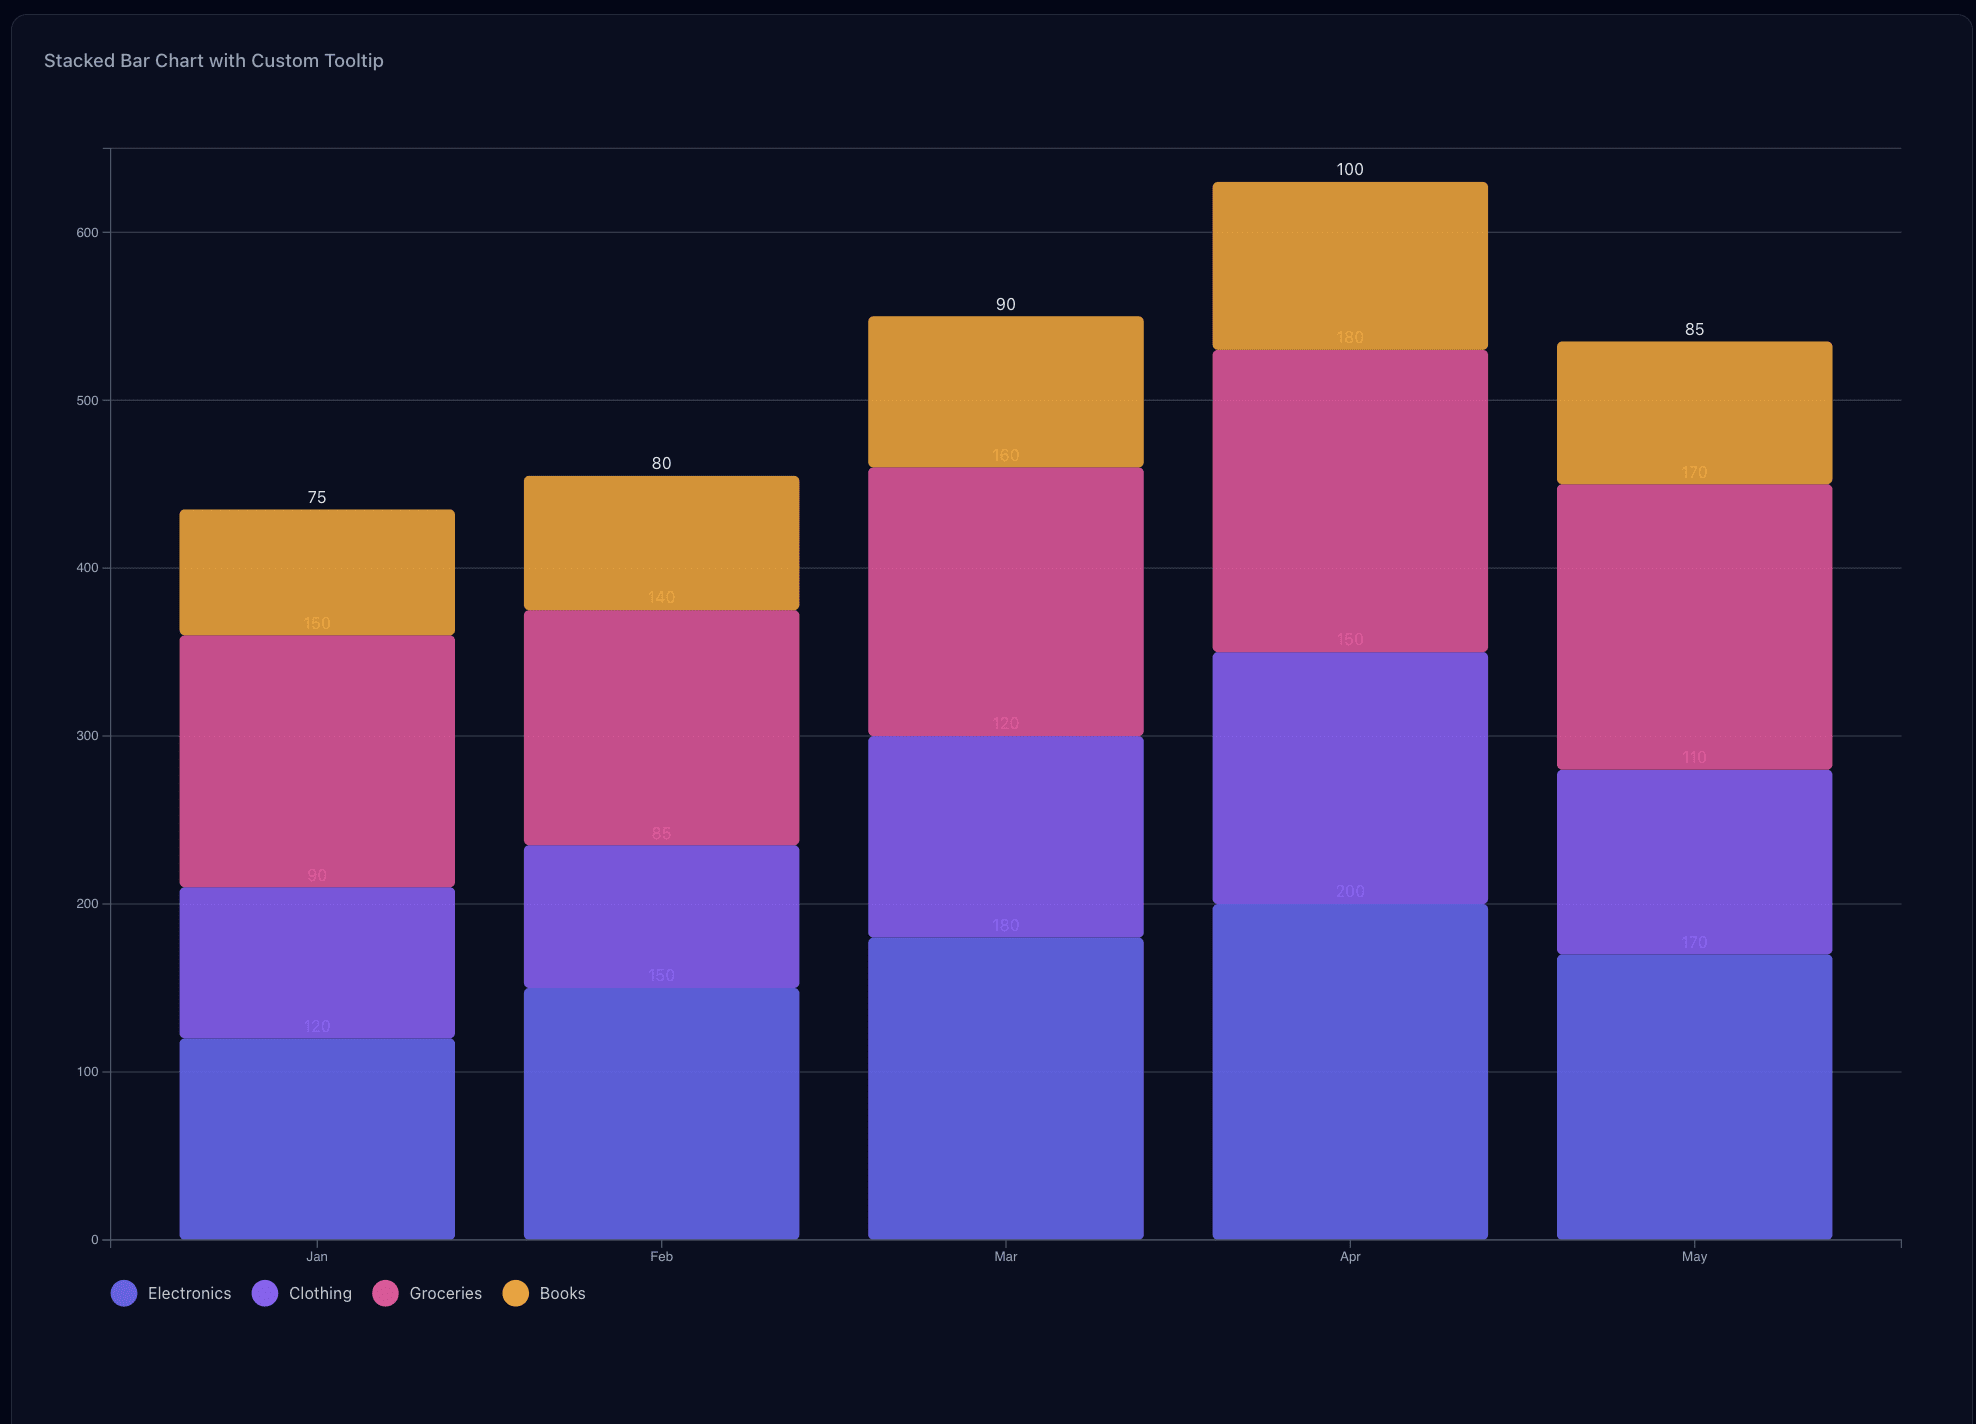Select the orange Books segment for April
The height and width of the screenshot is (1424, 1976).
[x=1349, y=265]
